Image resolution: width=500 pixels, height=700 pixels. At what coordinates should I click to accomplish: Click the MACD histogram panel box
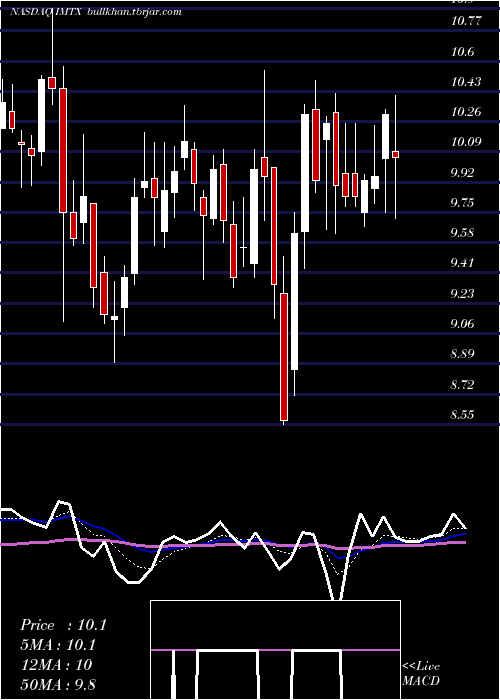coord(275,650)
